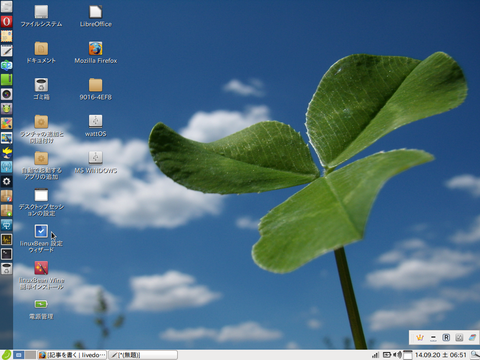The width and height of the screenshot is (480, 360).
Task: Open the gear settings launcher icon
Action: pyautogui.click(x=6, y=182)
